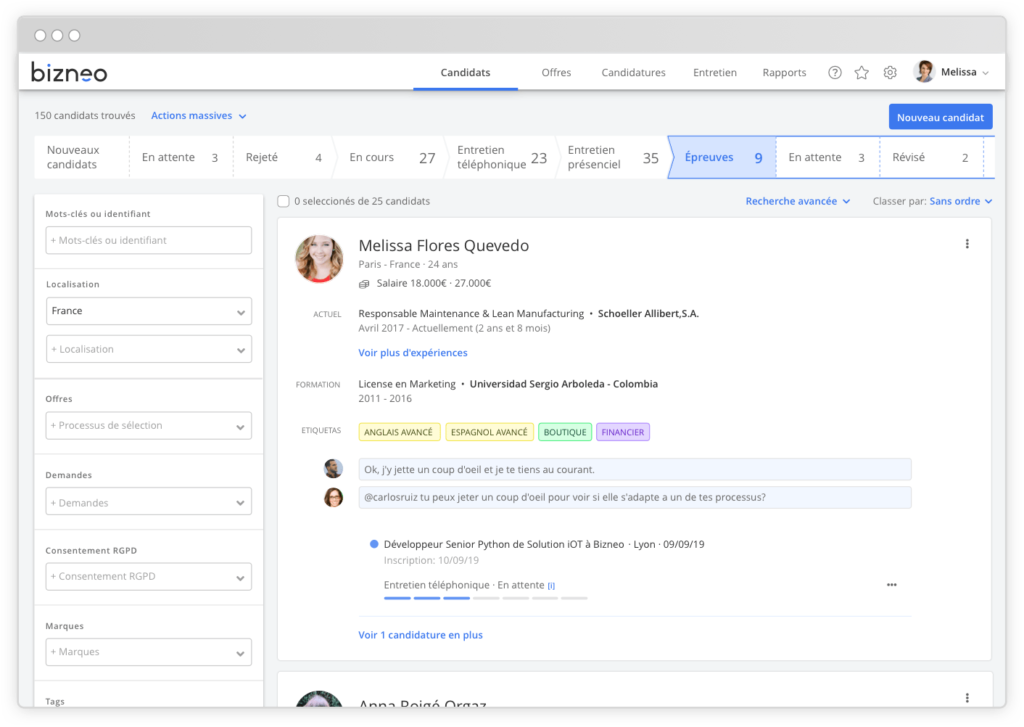Open the three-dot menu on Melissa's candidate card
Screen dimensions: 1024x727
(966, 243)
